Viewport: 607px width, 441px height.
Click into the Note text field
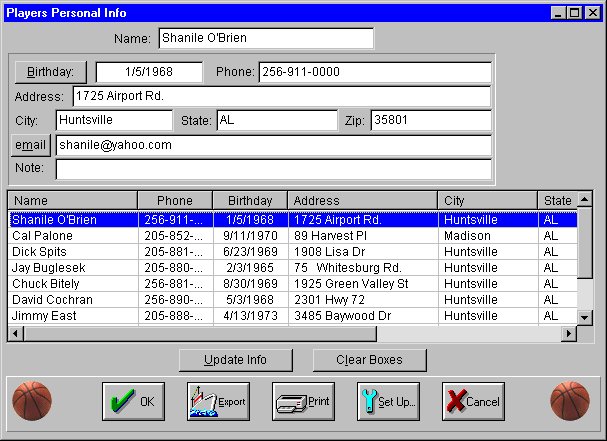click(273, 169)
